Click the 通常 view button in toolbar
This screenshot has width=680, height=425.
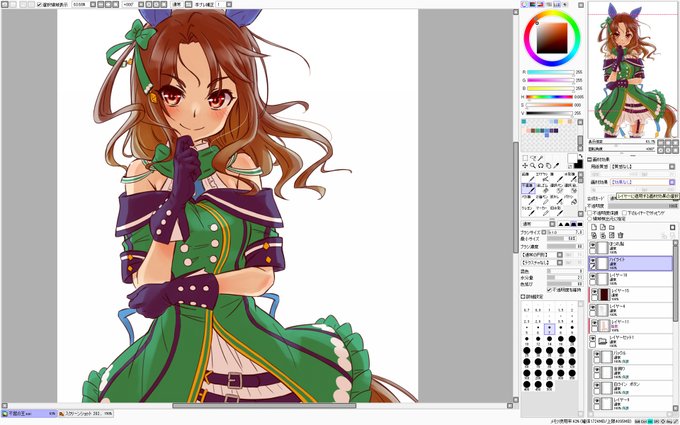tap(177, 4)
